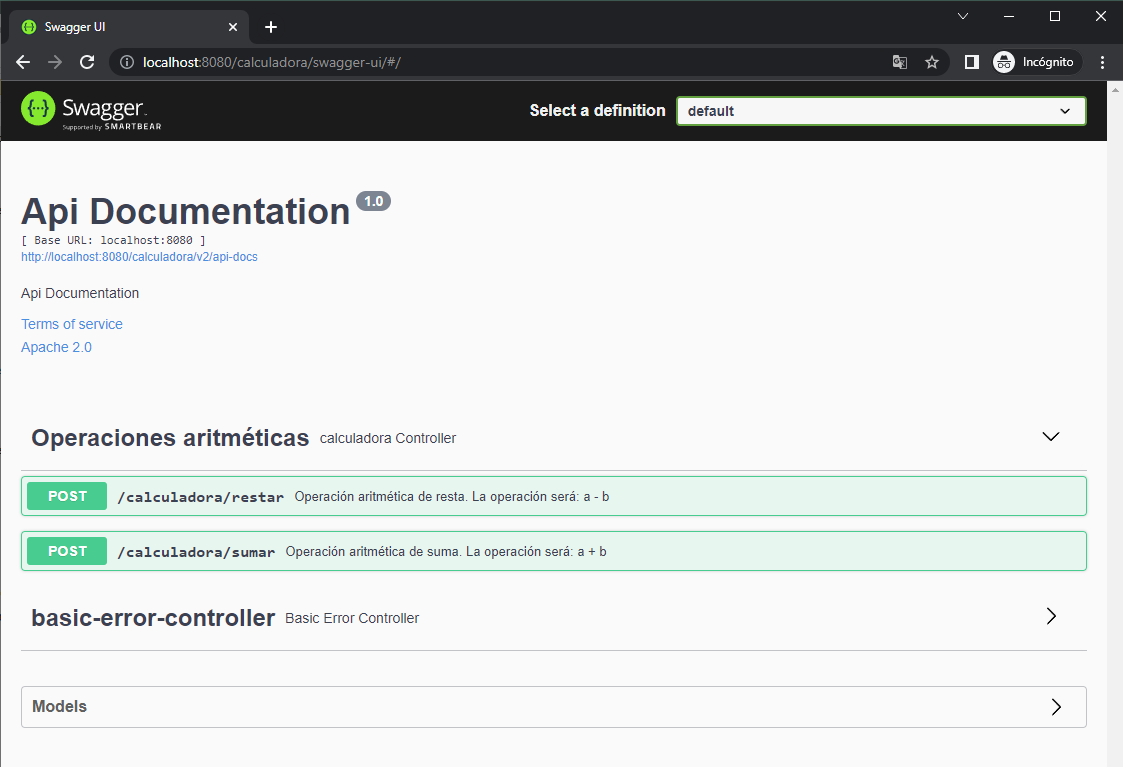Click inside the browser address bar

click(400, 61)
